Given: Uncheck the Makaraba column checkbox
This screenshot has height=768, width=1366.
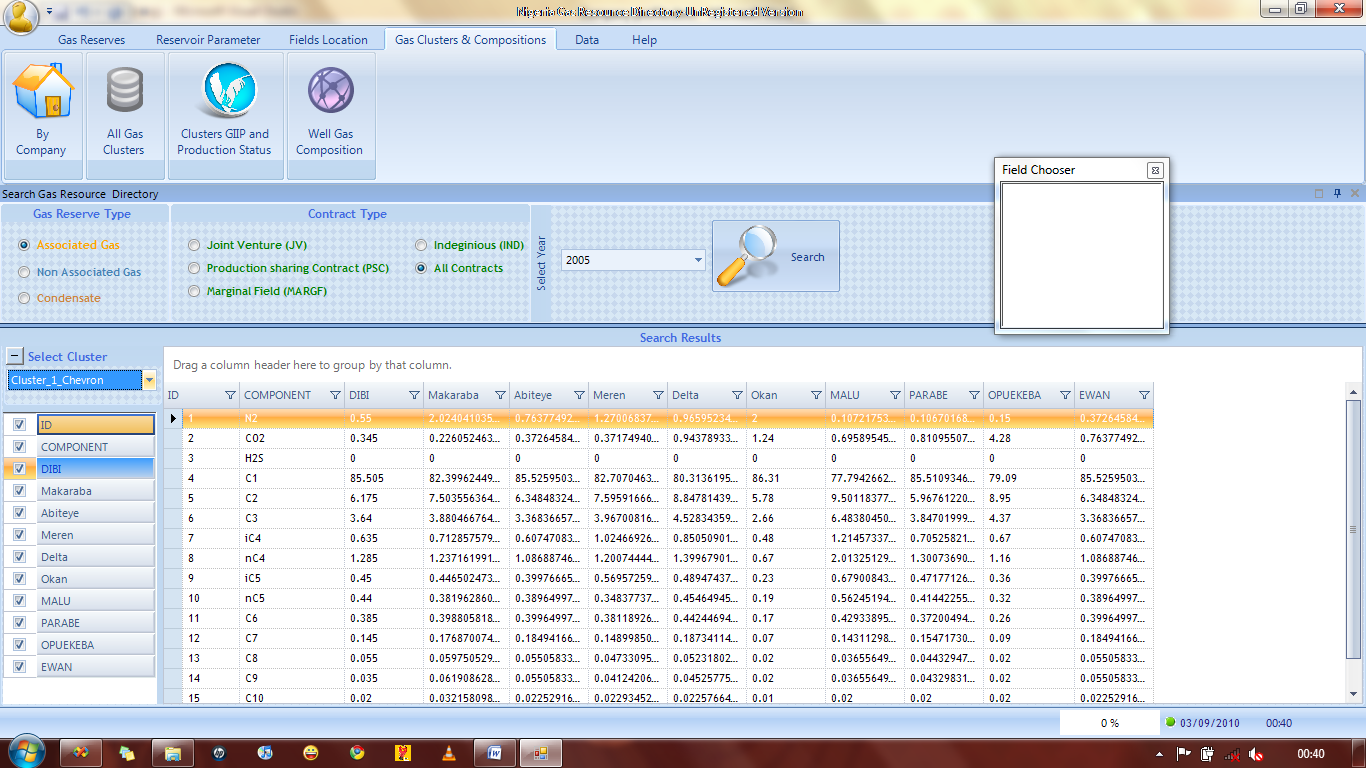Looking at the screenshot, I should pos(19,491).
